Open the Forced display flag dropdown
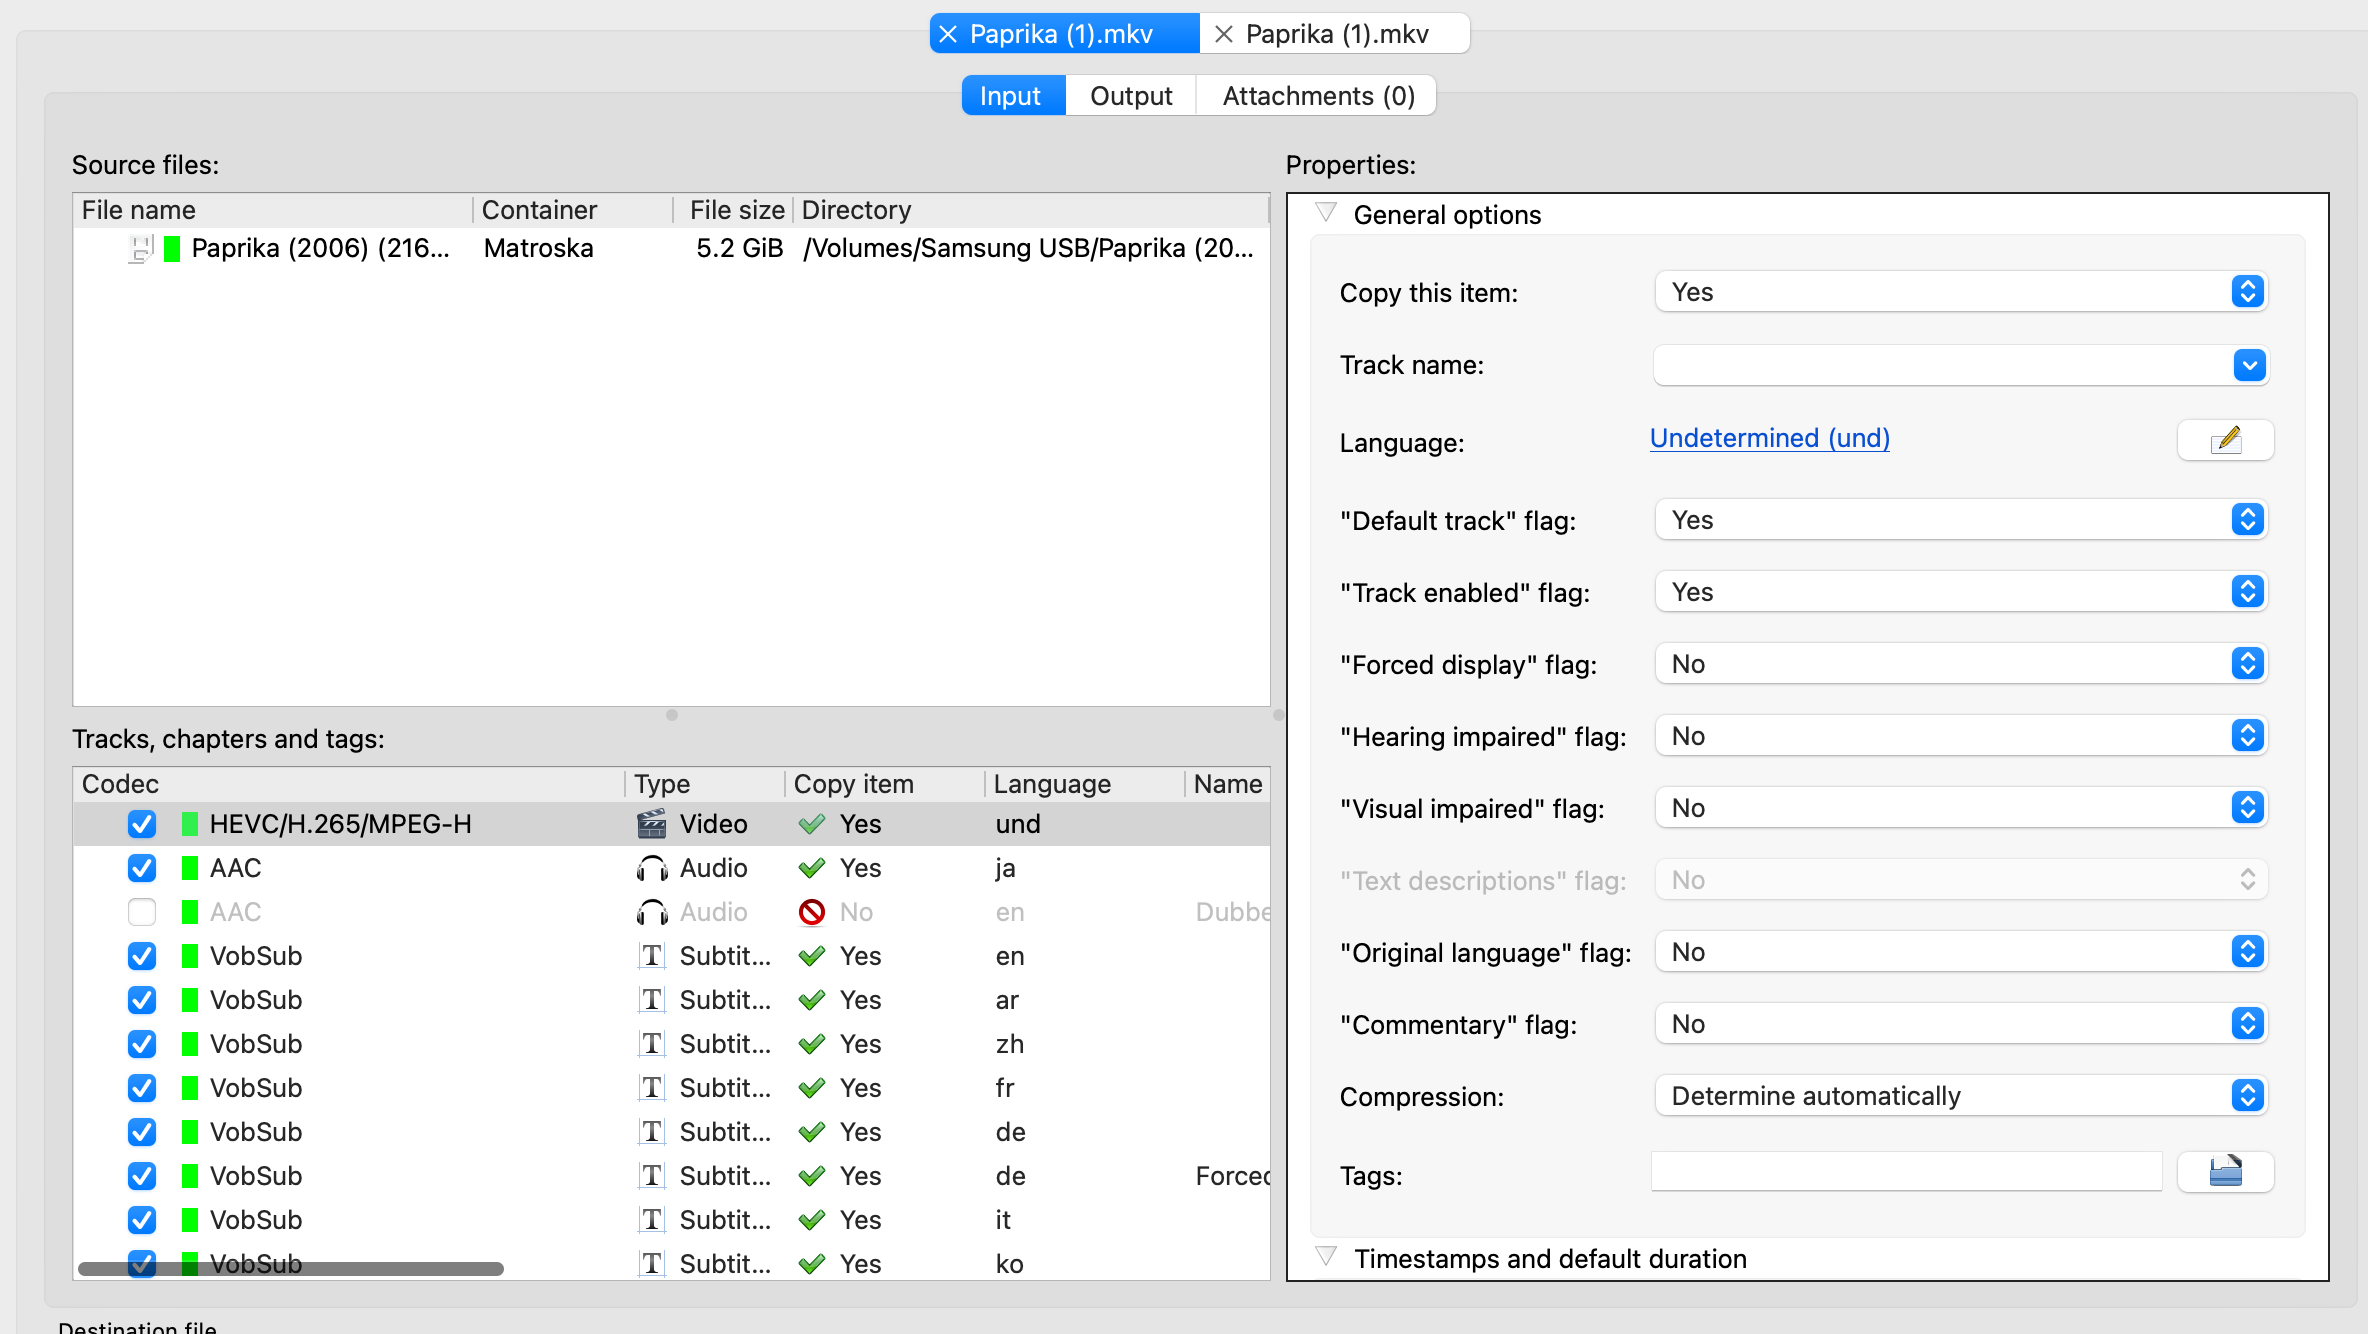Image resolution: width=2368 pixels, height=1334 pixels. pos(1961,664)
